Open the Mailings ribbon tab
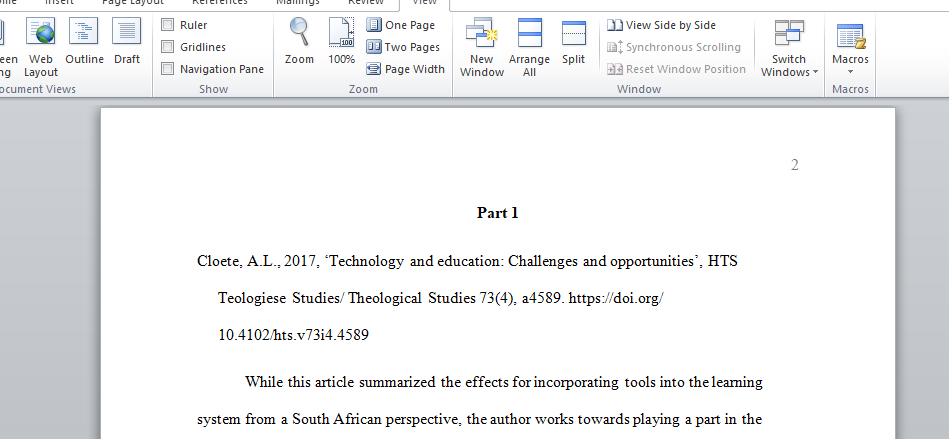 298,3
